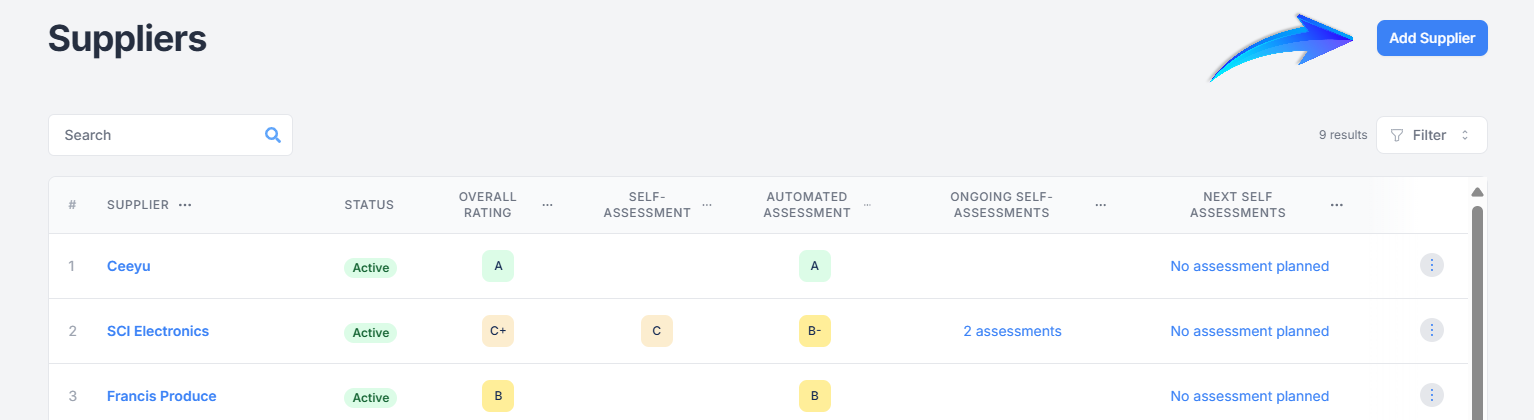Click the table scrollbar up arrow
The width and height of the screenshot is (1534, 420).
(1477, 192)
